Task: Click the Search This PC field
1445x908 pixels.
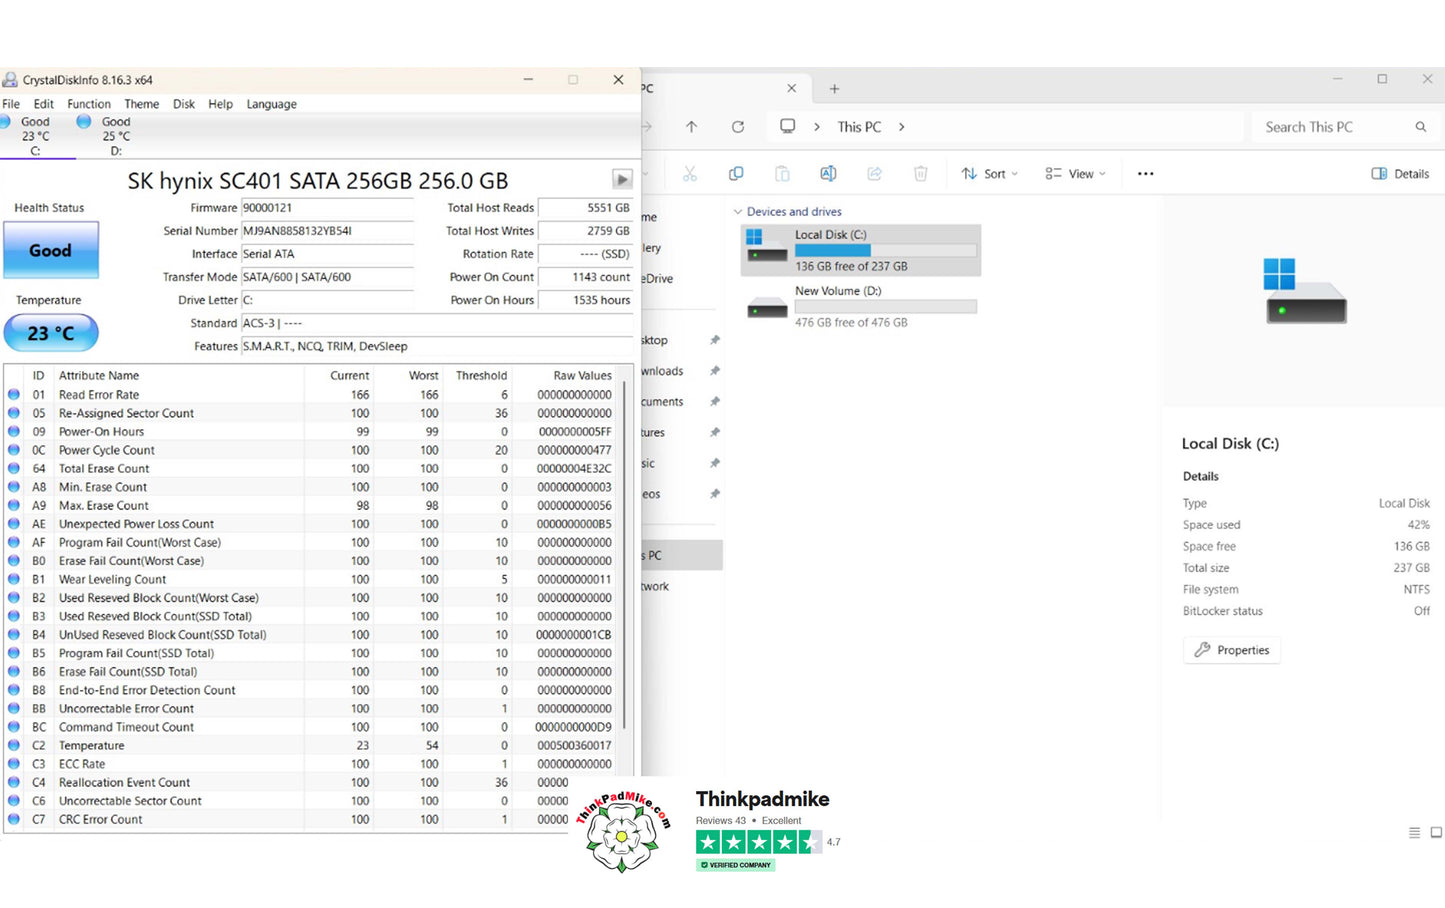Action: 1345,127
